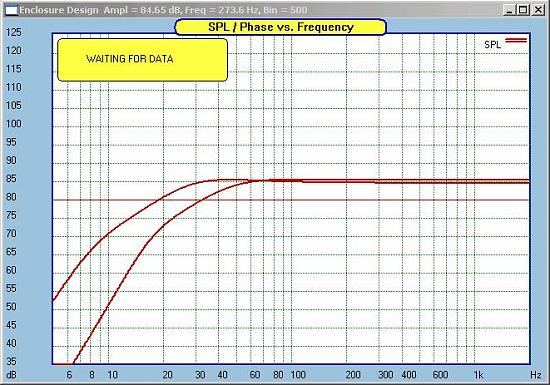Click the '35' dB axis label
Image resolution: width=550 pixels, height=385 pixels.
click(x=11, y=362)
